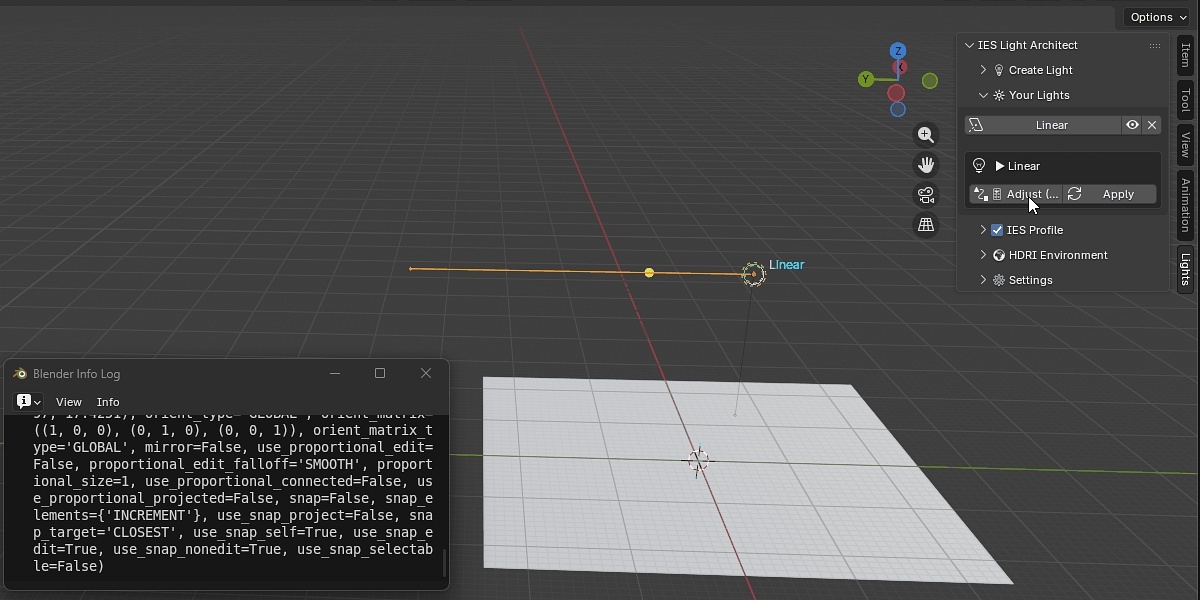
Task: Open the info editor type icon
Action: click(27, 401)
